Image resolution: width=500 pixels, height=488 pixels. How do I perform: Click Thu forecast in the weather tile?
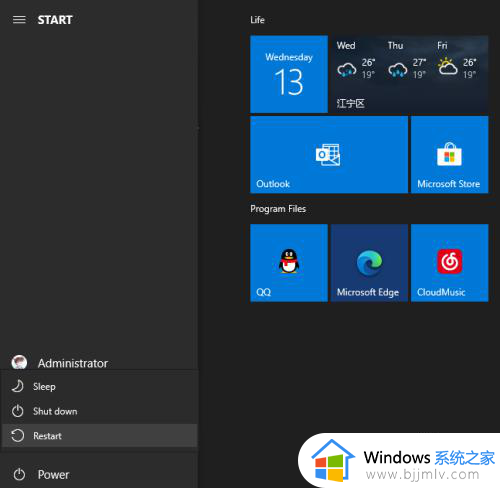(407, 60)
